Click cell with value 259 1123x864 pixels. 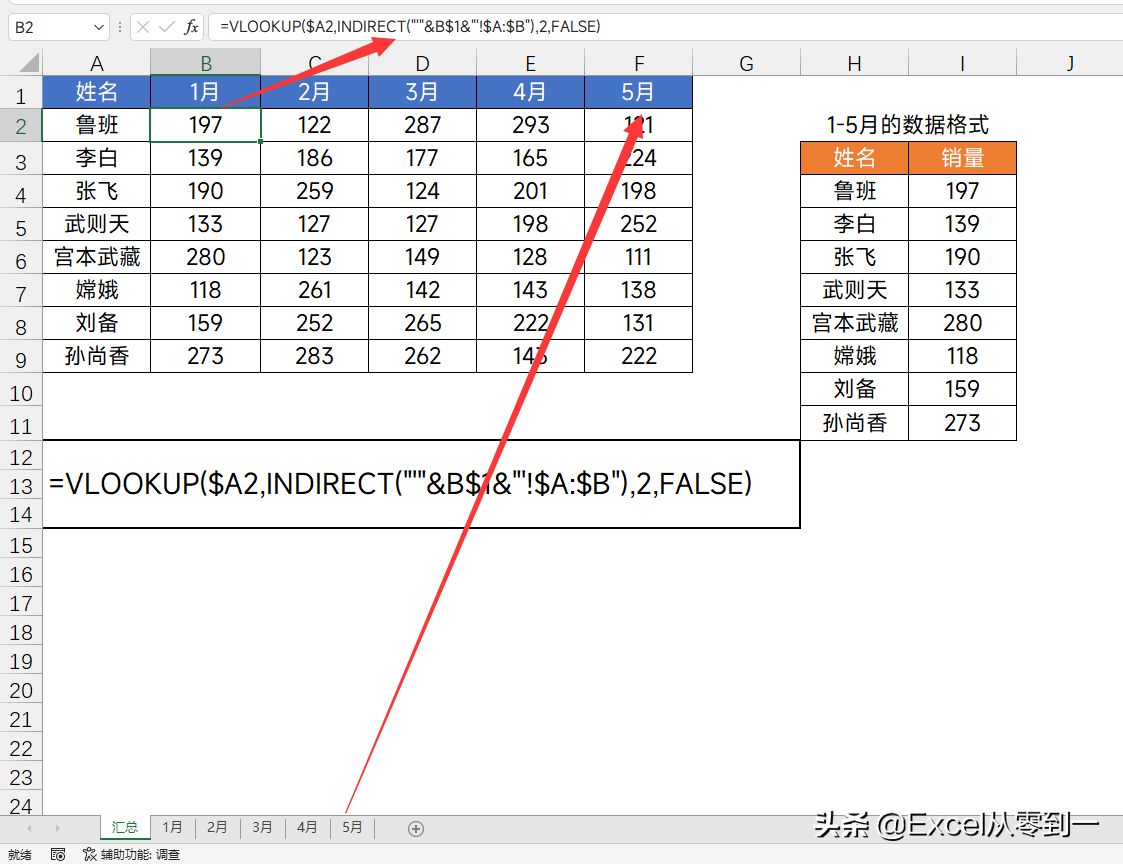coord(314,191)
